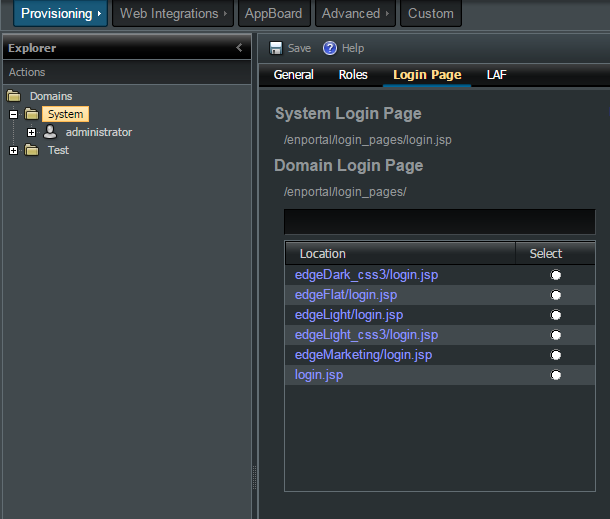The height and width of the screenshot is (519, 610).
Task: Click the domain login page input field
Action: (x=440, y=222)
